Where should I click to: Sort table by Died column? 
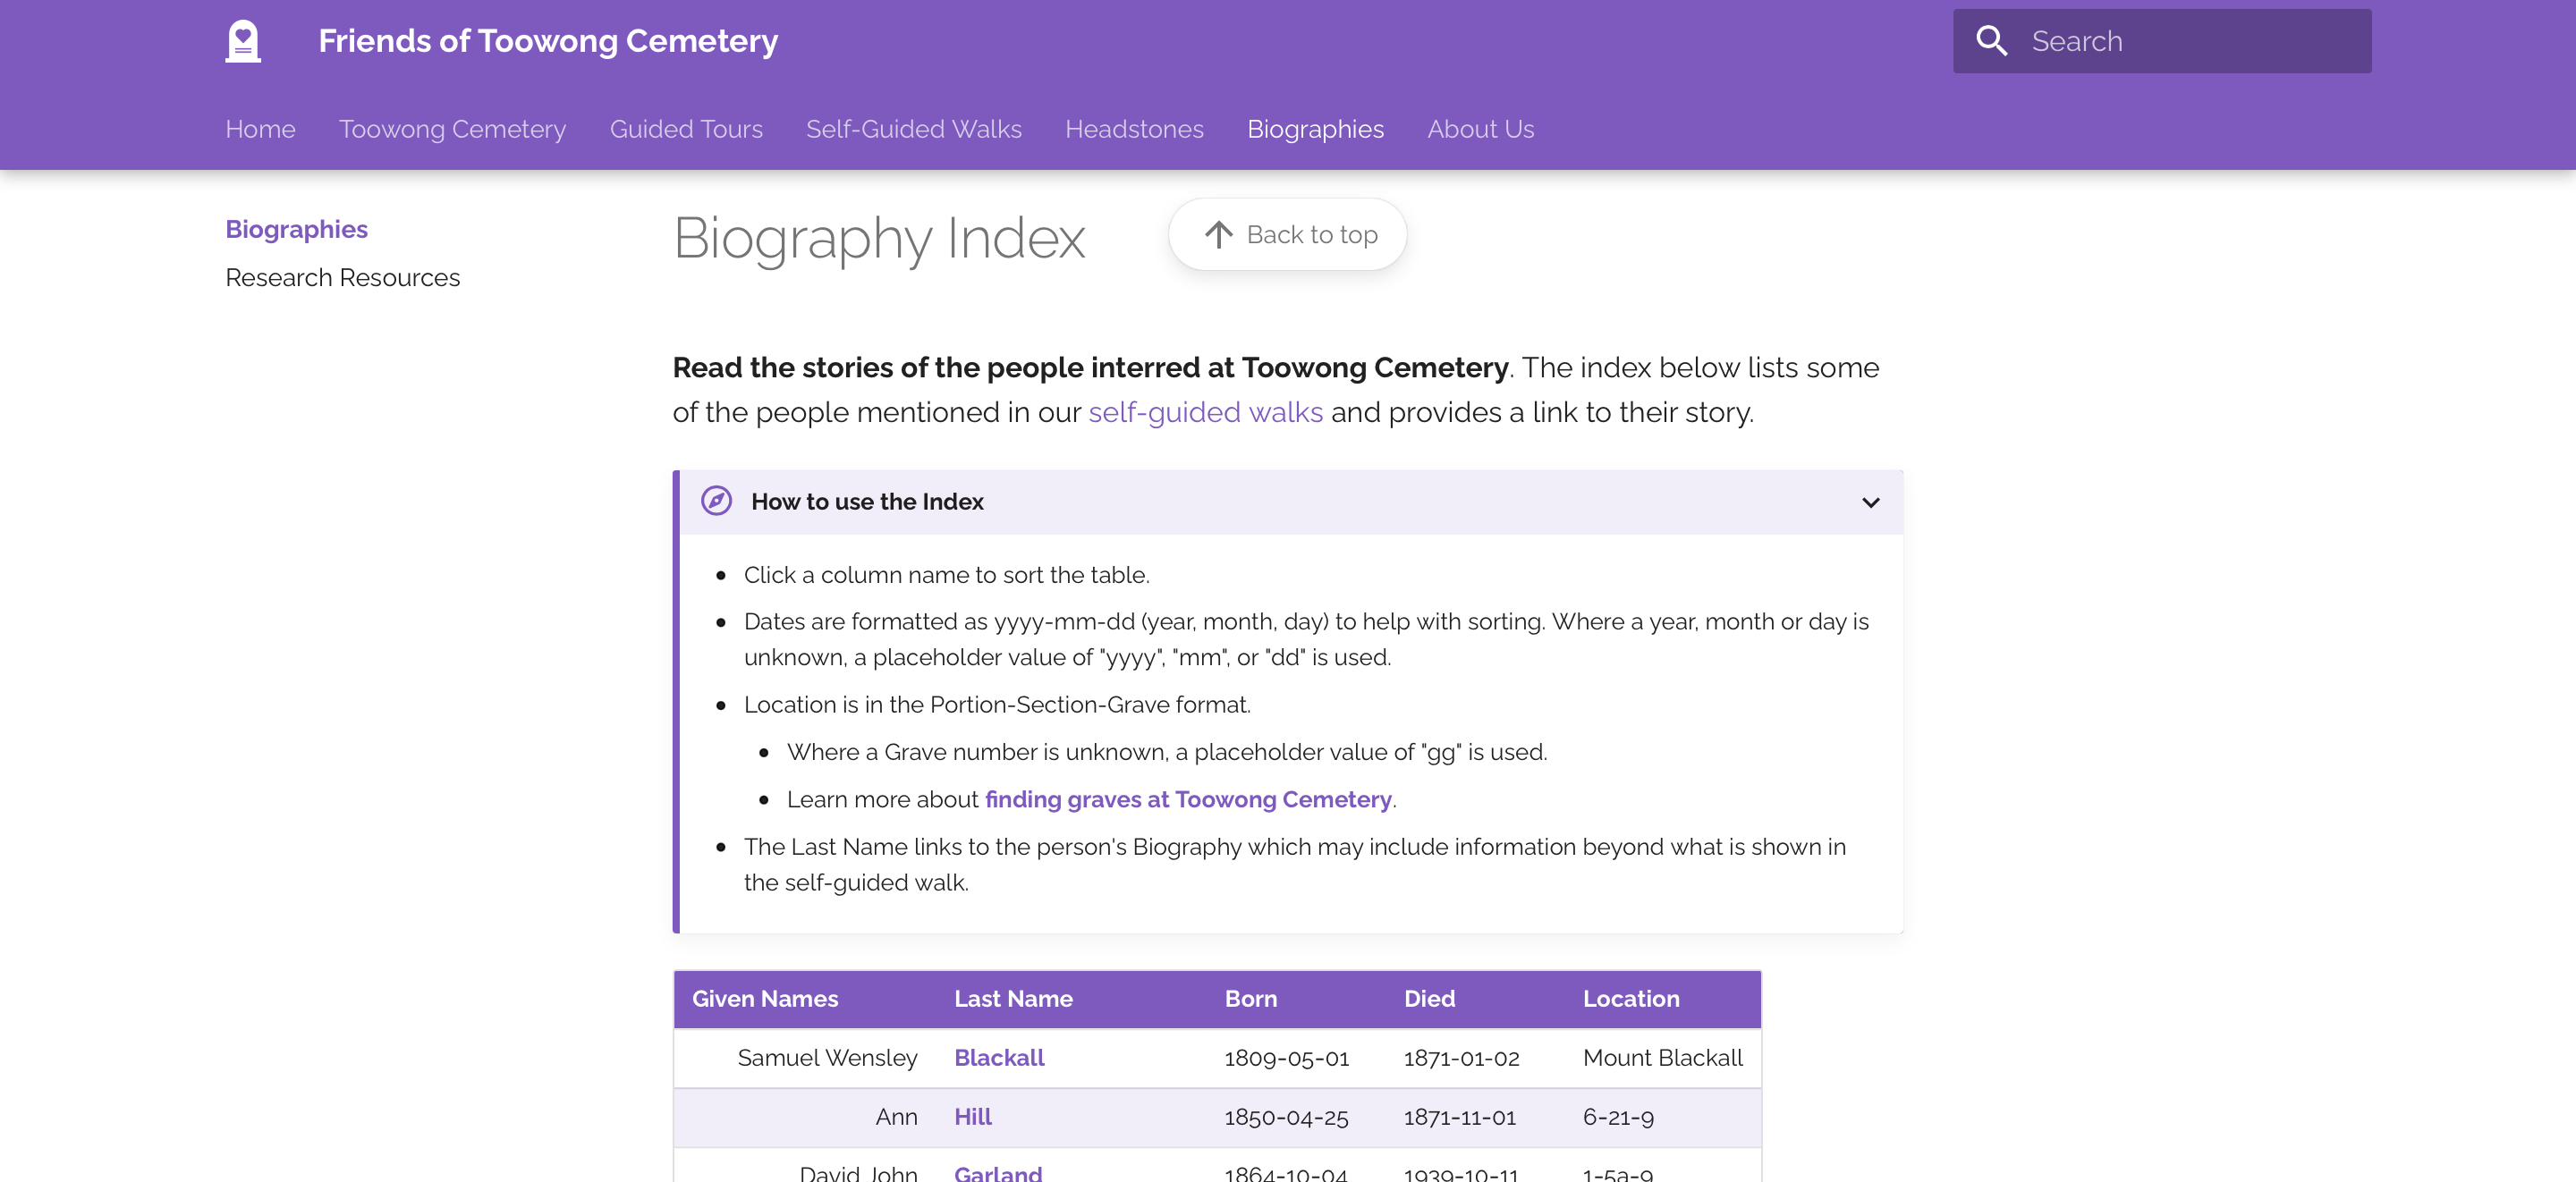pyautogui.click(x=1429, y=999)
